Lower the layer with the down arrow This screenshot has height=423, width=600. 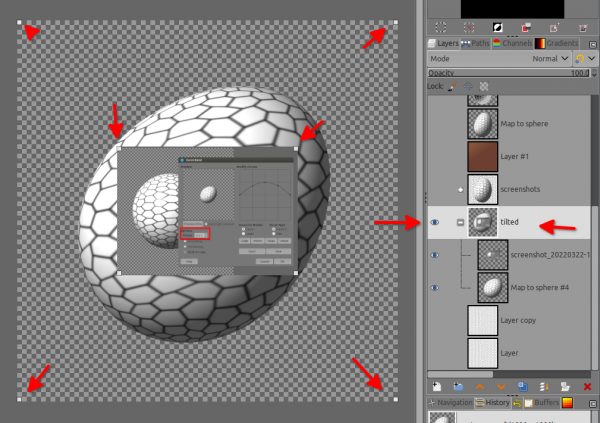pos(501,387)
